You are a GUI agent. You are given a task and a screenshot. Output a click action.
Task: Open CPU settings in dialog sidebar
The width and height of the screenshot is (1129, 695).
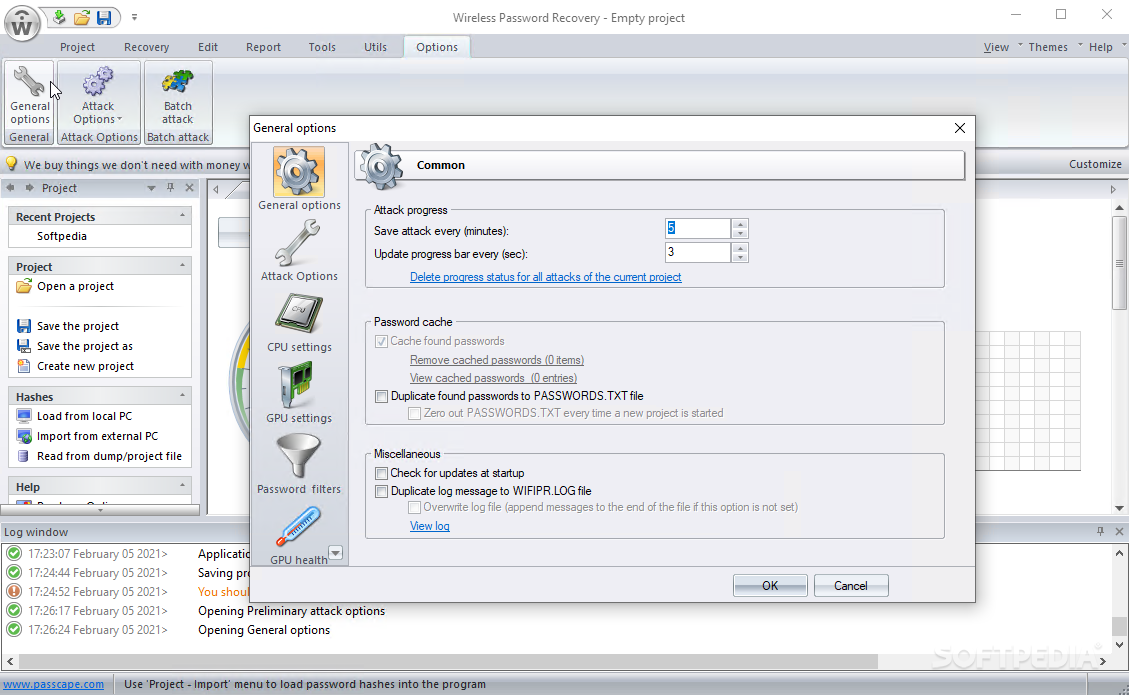[x=299, y=322]
